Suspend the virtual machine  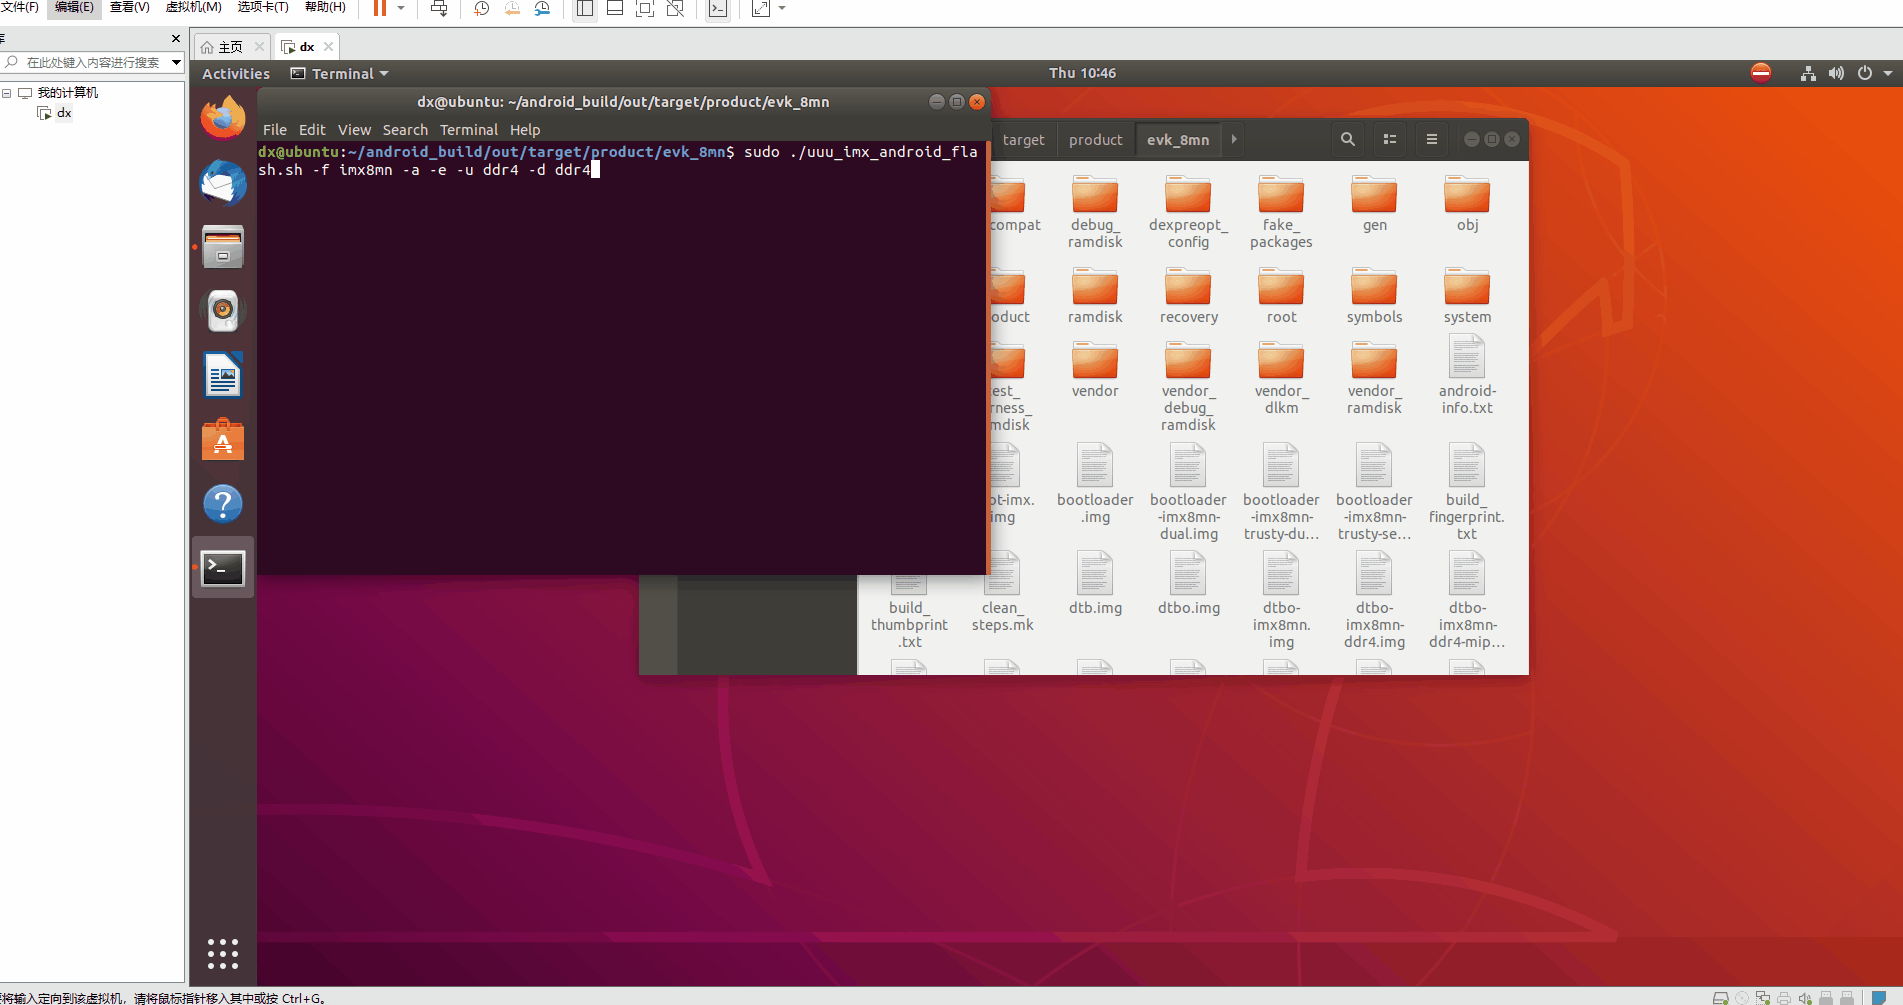[381, 9]
